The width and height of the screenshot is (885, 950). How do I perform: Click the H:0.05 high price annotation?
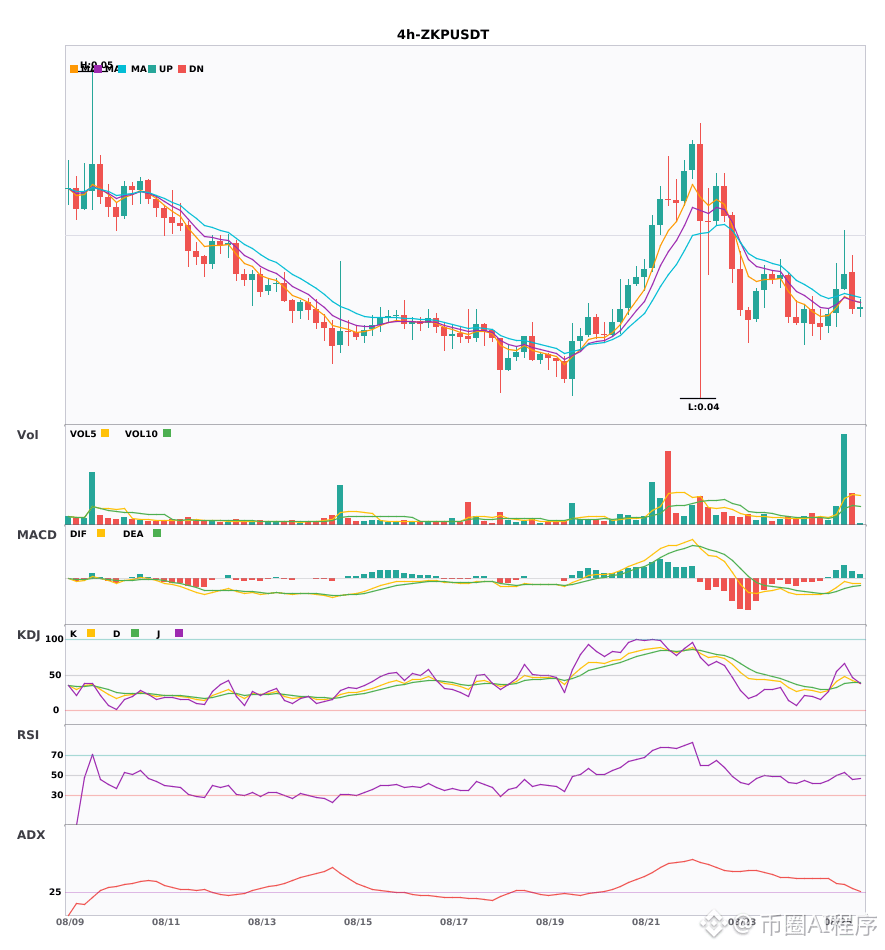(x=97, y=65)
